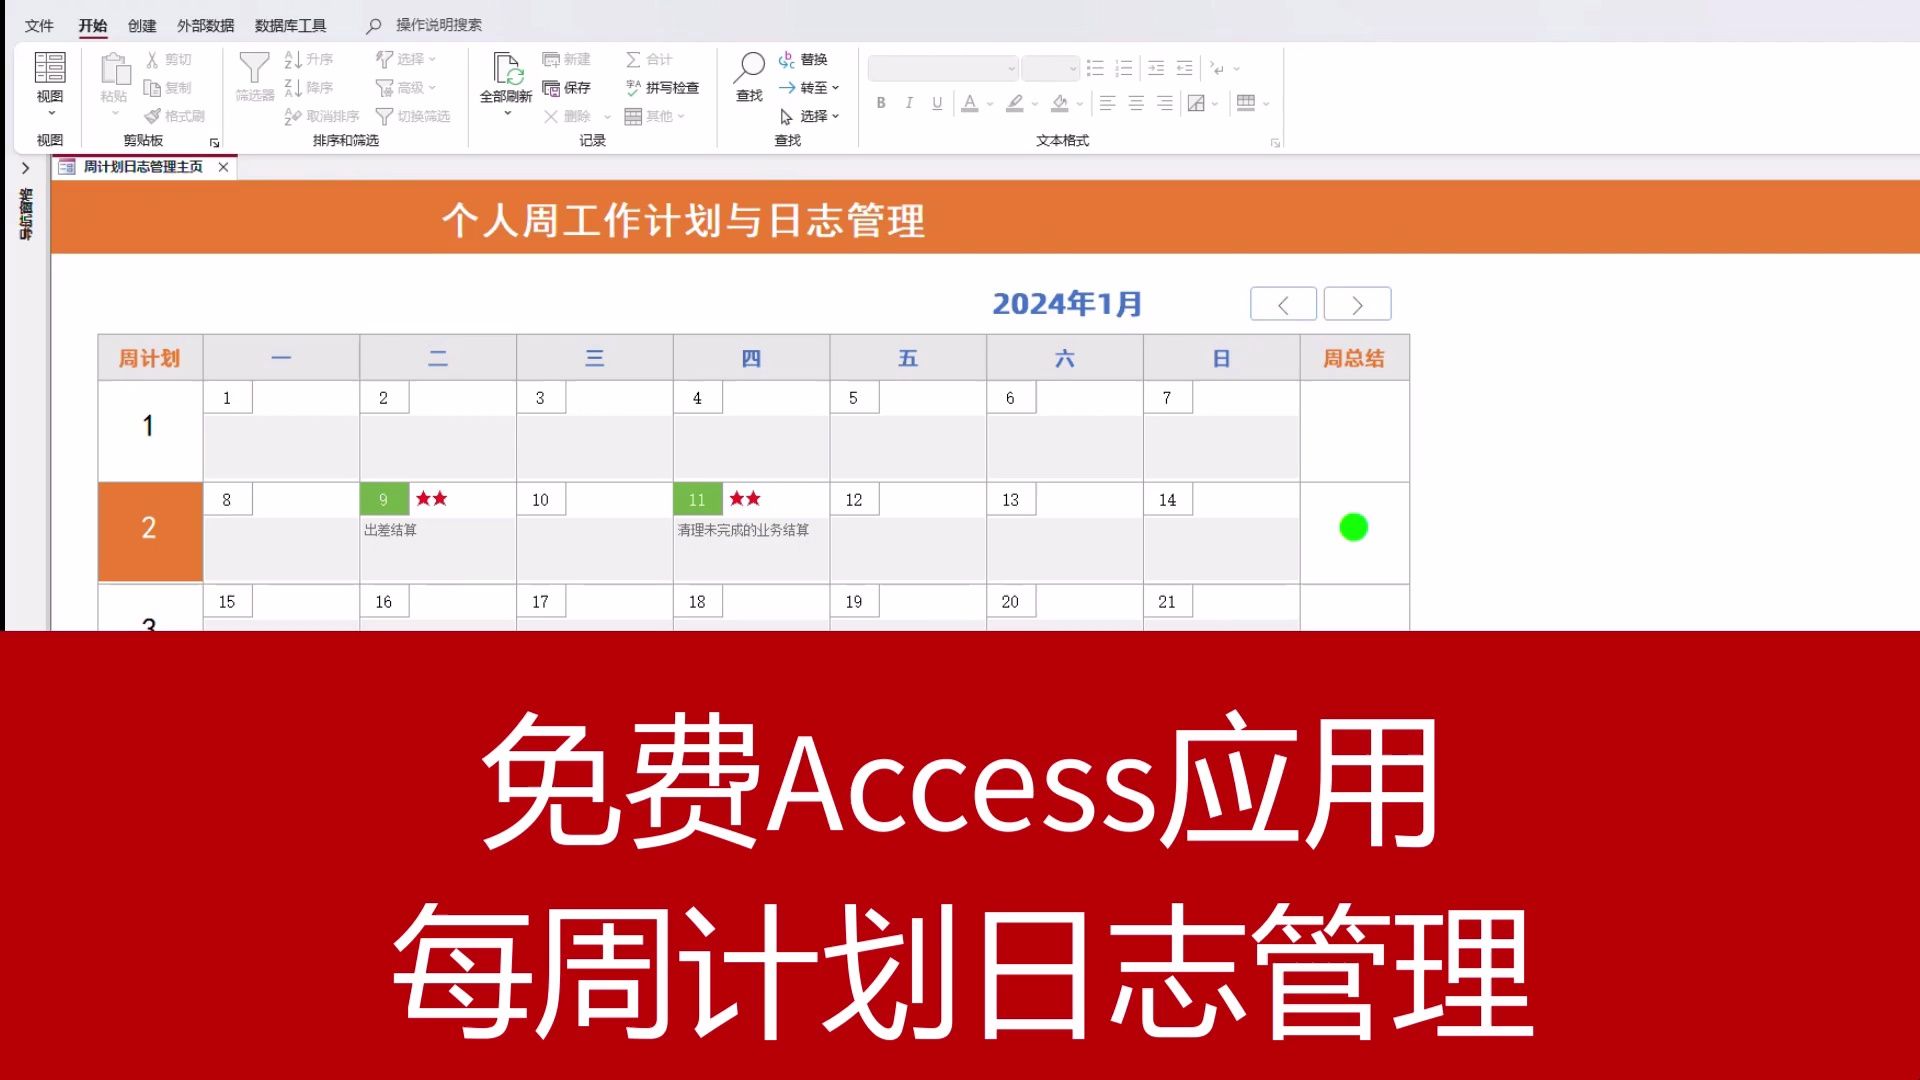Decrease indent in text formatting
Image resolution: width=1920 pixels, height=1080 pixels.
tap(1185, 68)
